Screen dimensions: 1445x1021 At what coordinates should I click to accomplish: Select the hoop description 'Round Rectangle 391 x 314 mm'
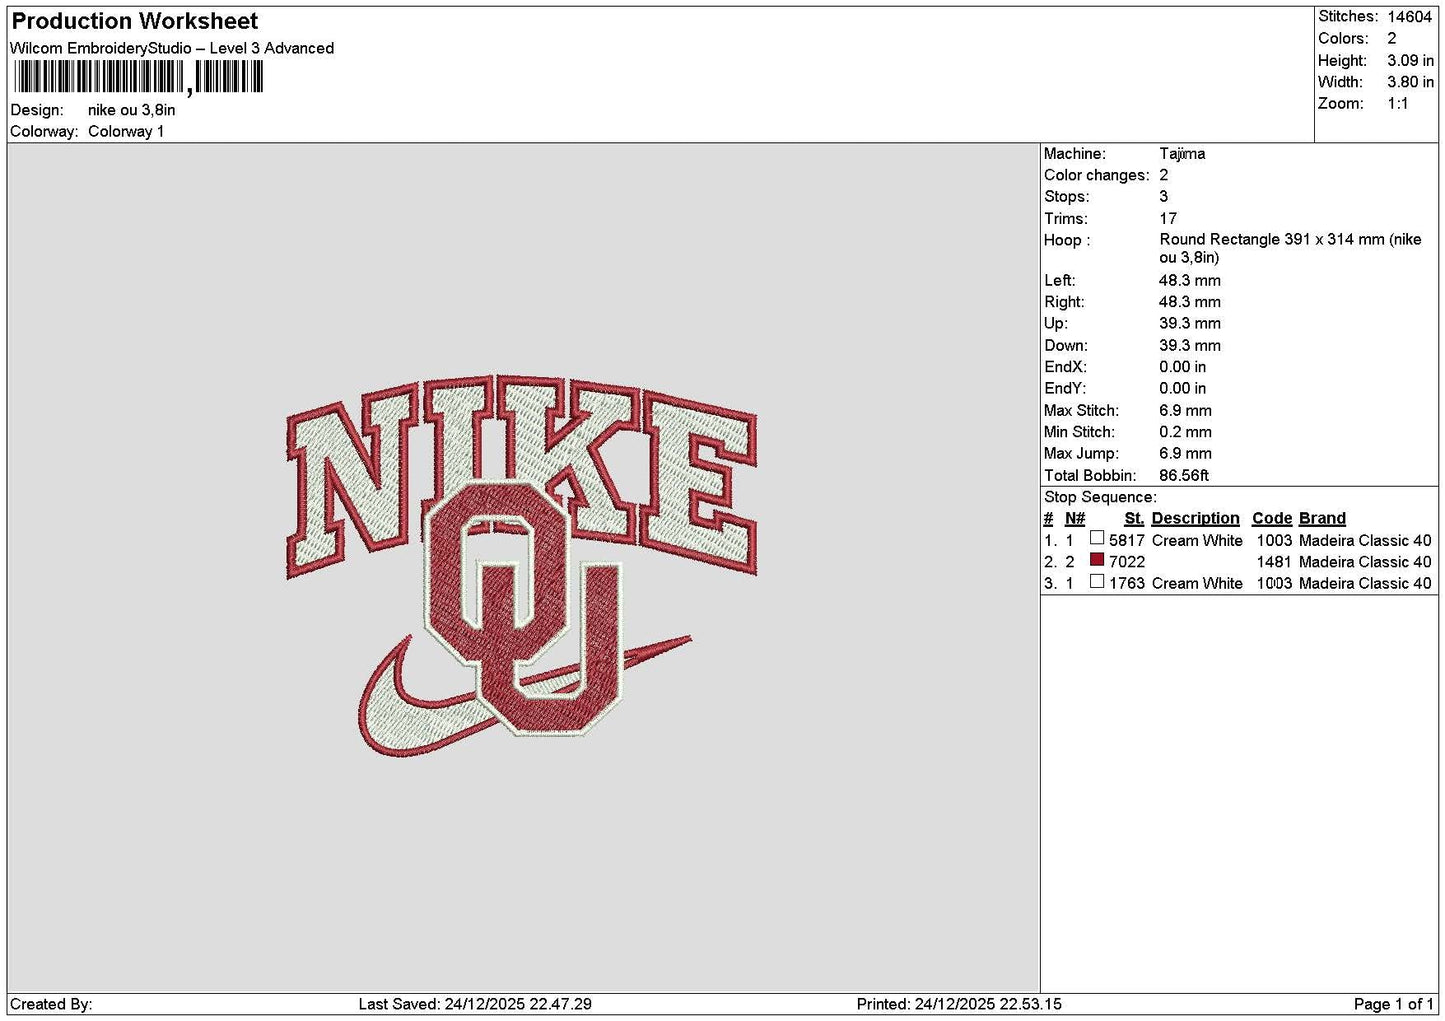click(x=1272, y=240)
